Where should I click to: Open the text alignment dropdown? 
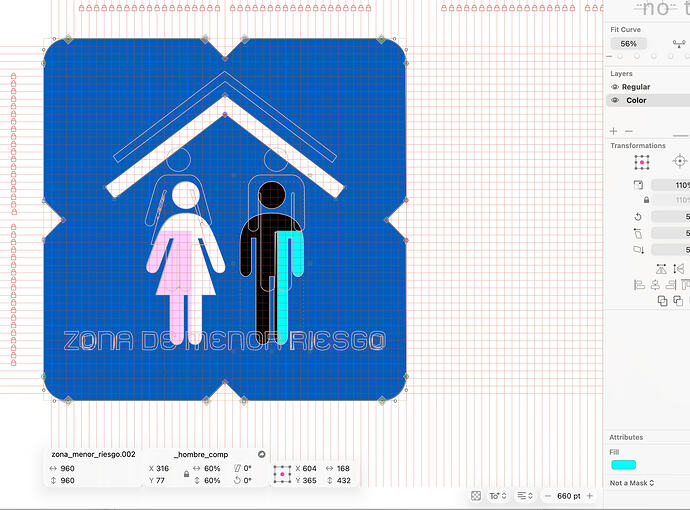click(525, 496)
